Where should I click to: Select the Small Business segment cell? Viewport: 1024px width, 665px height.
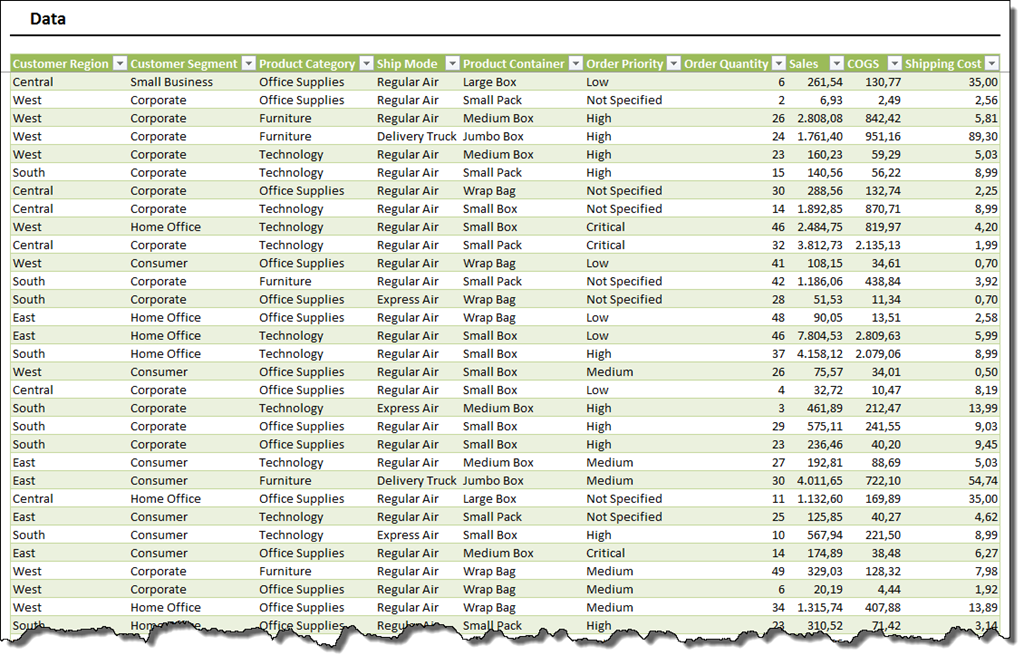(171, 82)
